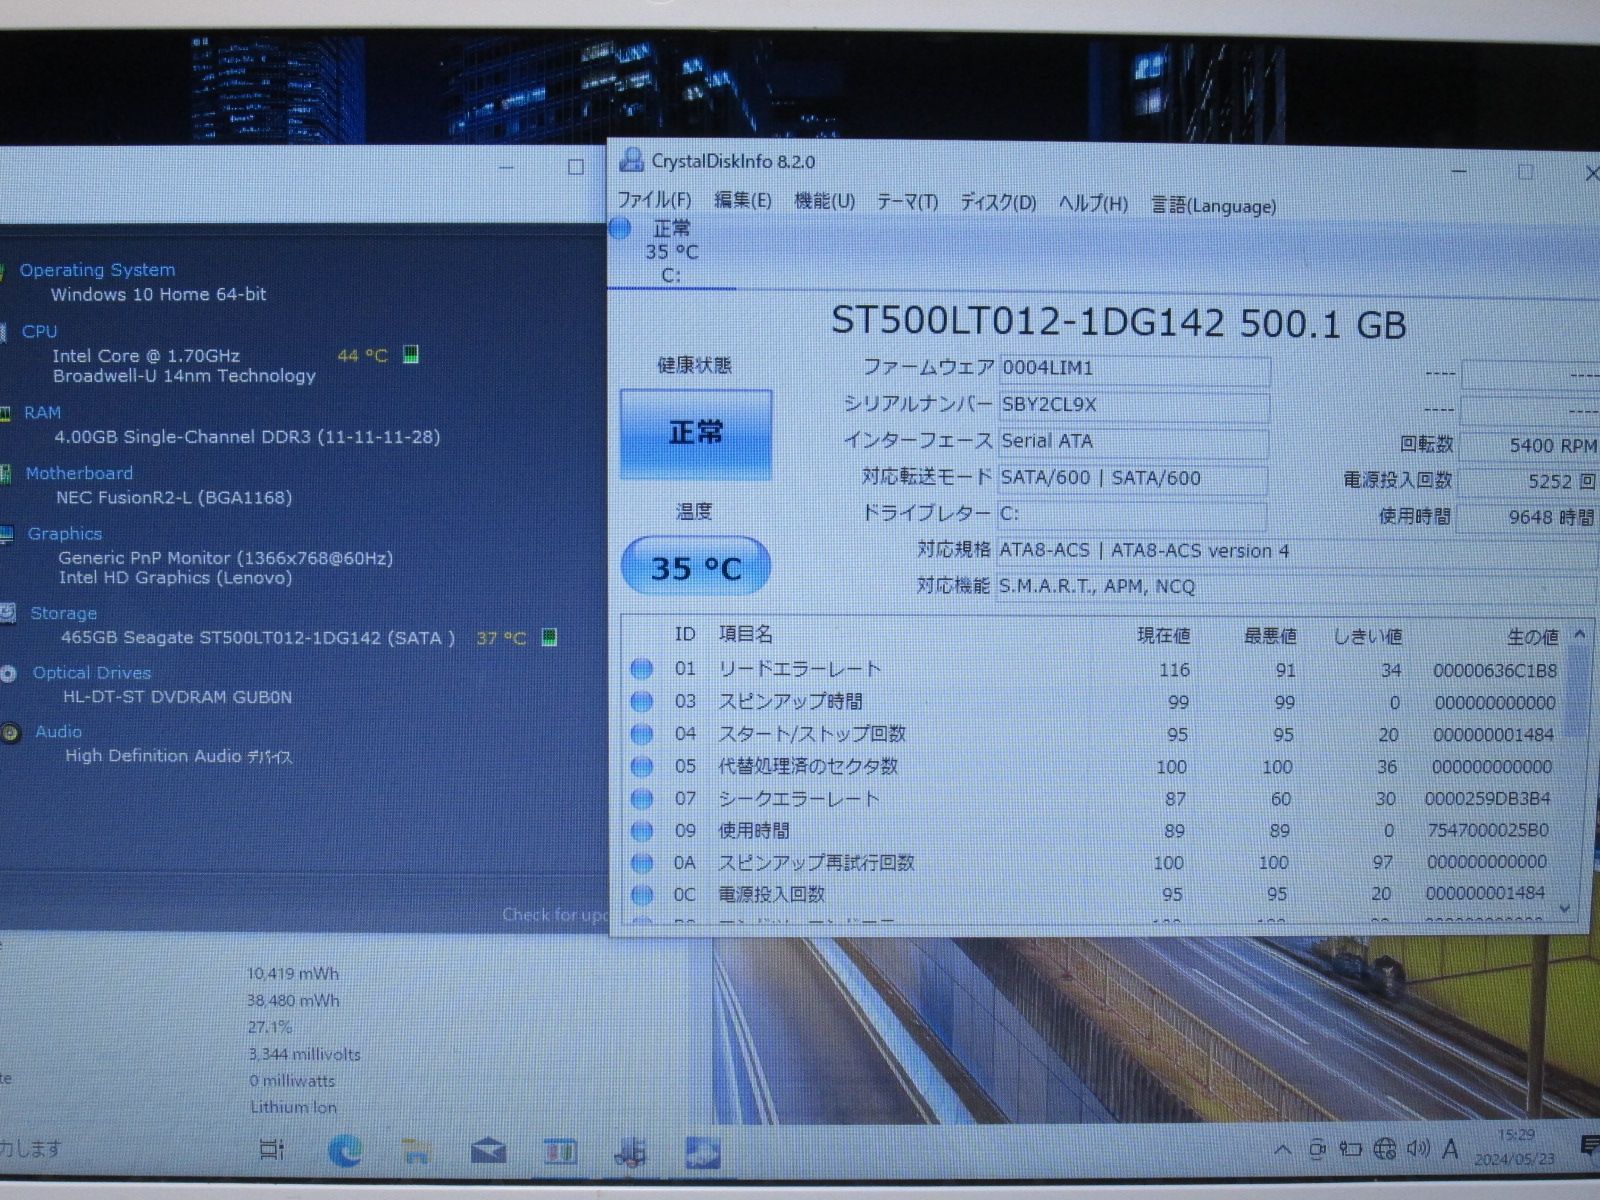The height and width of the screenshot is (1200, 1600).
Task: Open the Mail app from the taskbar
Action: [488, 1152]
